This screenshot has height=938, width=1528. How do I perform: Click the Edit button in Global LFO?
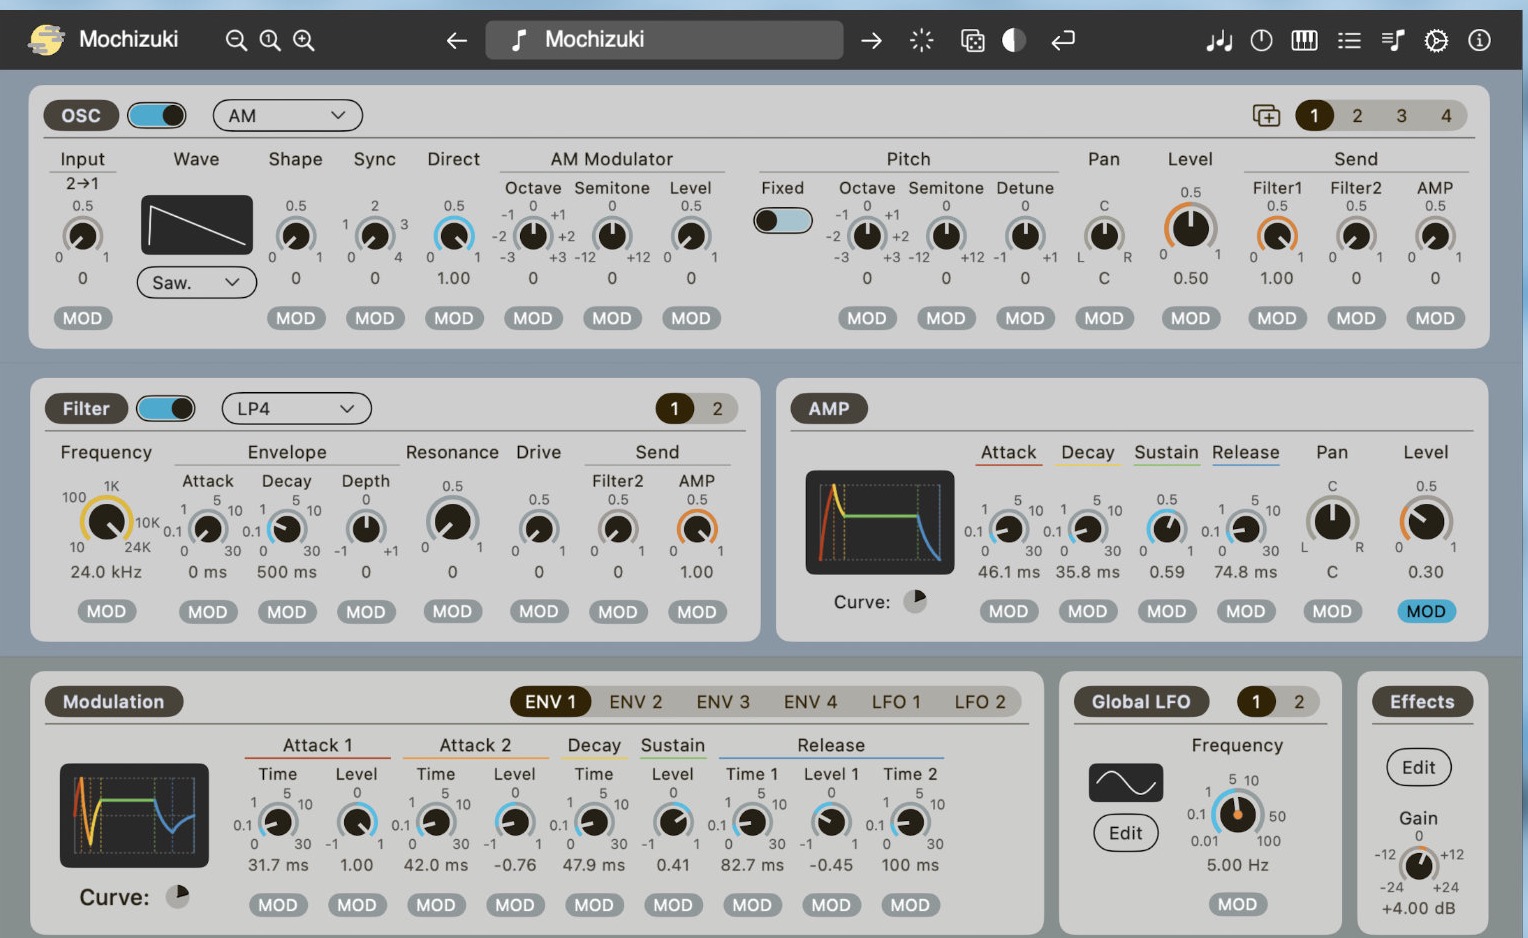[1125, 833]
